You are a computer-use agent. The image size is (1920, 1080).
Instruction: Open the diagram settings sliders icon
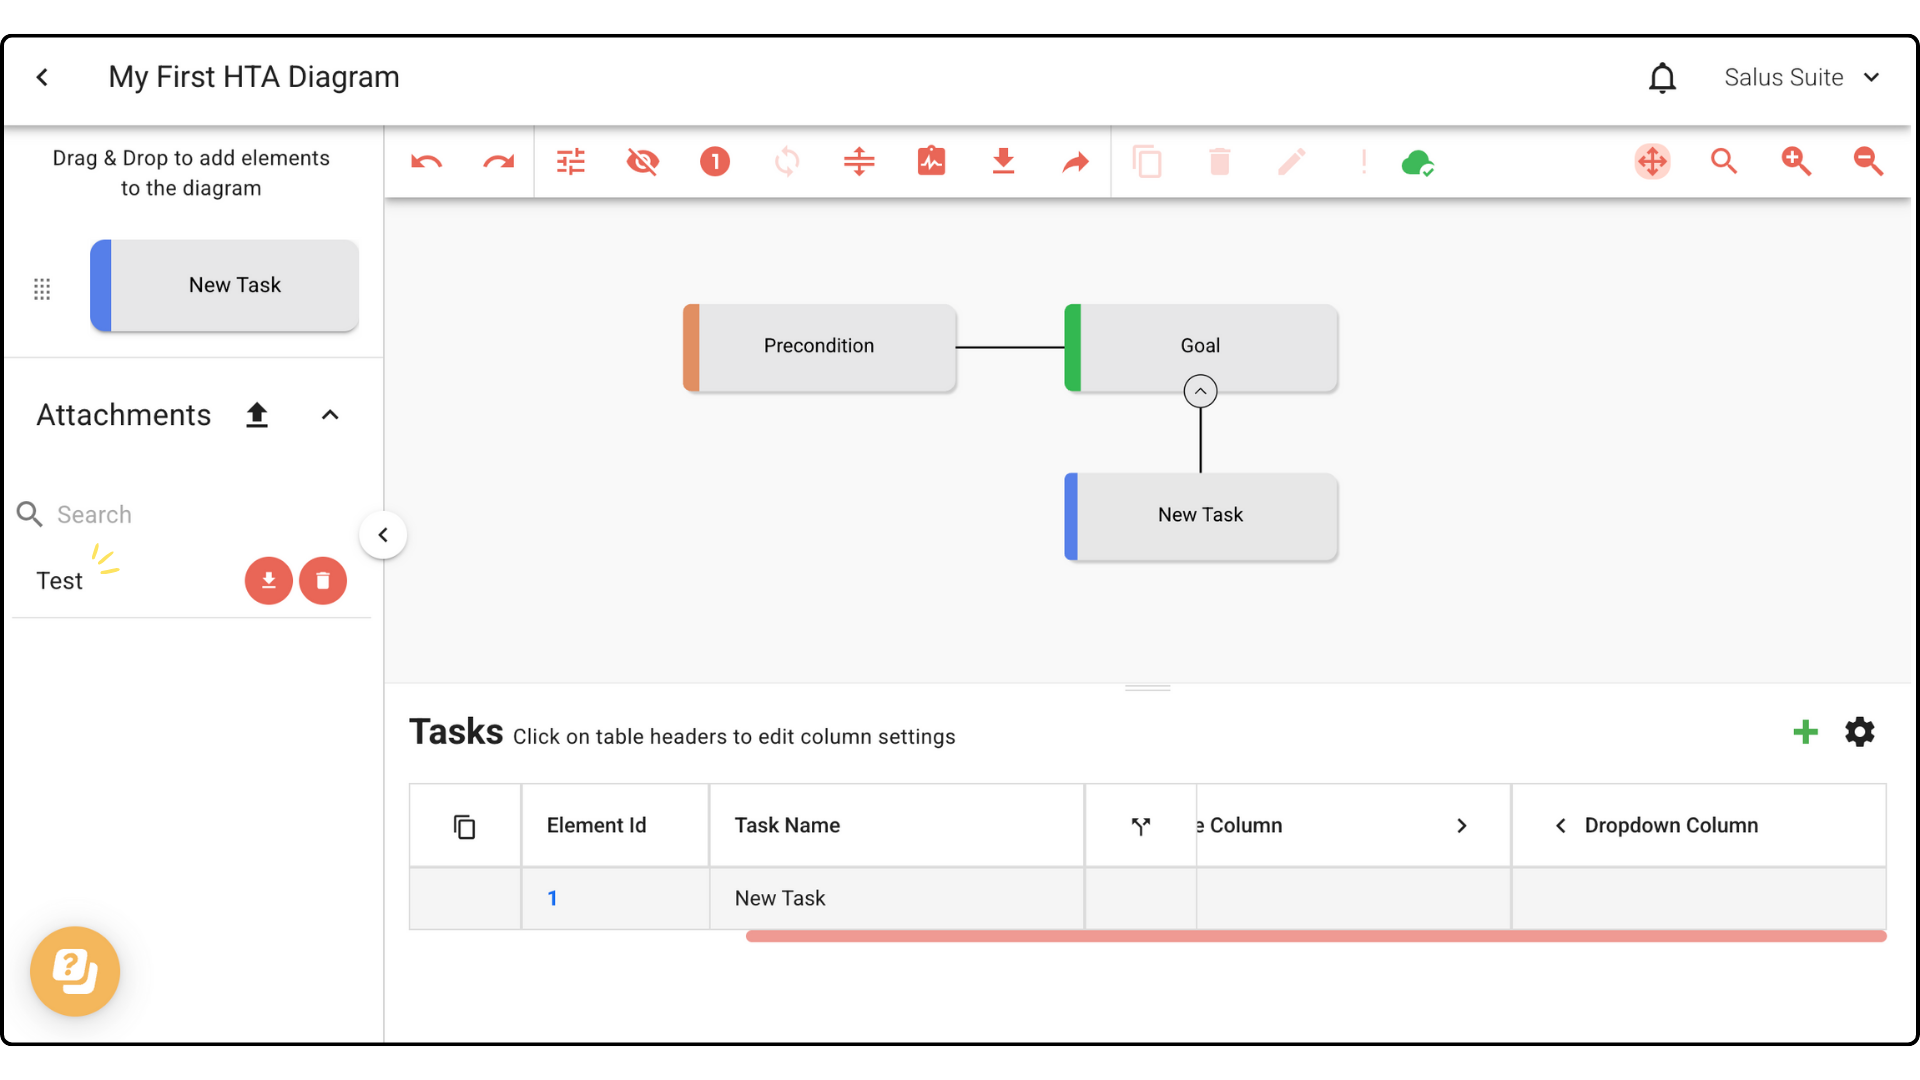point(571,162)
